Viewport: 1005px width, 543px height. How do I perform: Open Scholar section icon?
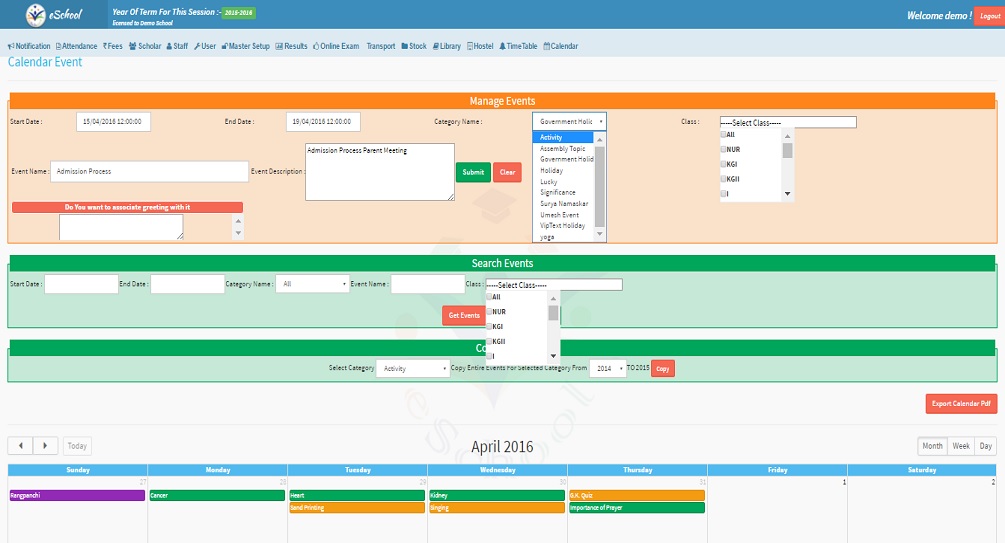(133, 46)
